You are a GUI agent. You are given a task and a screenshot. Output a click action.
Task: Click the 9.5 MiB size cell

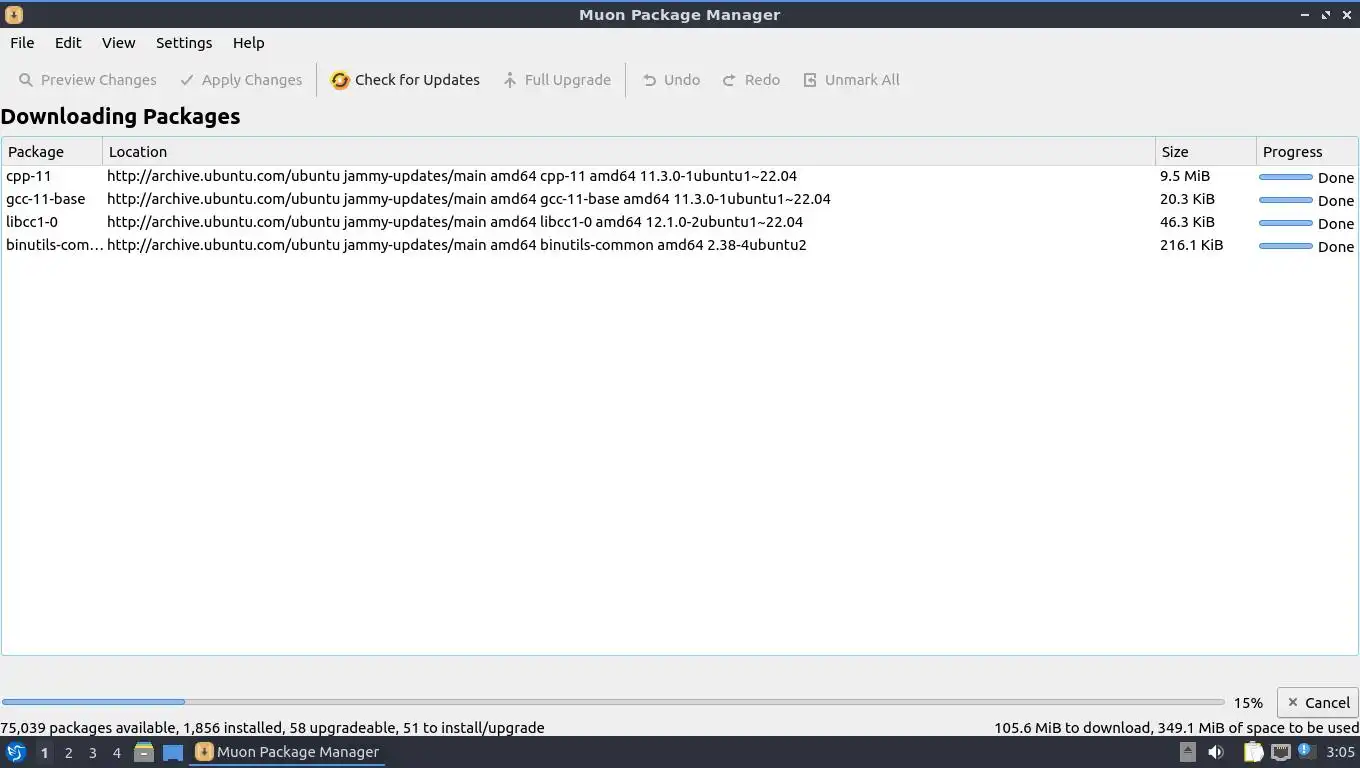click(1185, 176)
